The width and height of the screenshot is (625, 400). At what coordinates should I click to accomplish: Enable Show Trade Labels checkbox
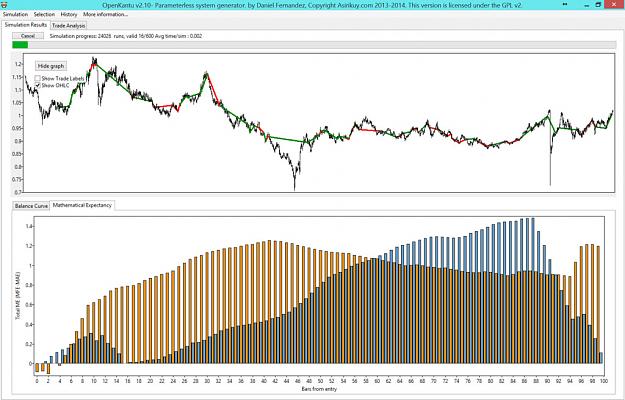(38, 78)
